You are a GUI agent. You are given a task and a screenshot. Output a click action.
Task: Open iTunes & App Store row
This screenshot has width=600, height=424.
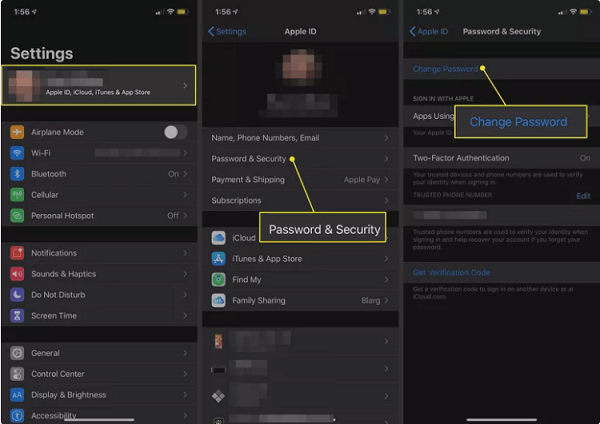pos(300,259)
